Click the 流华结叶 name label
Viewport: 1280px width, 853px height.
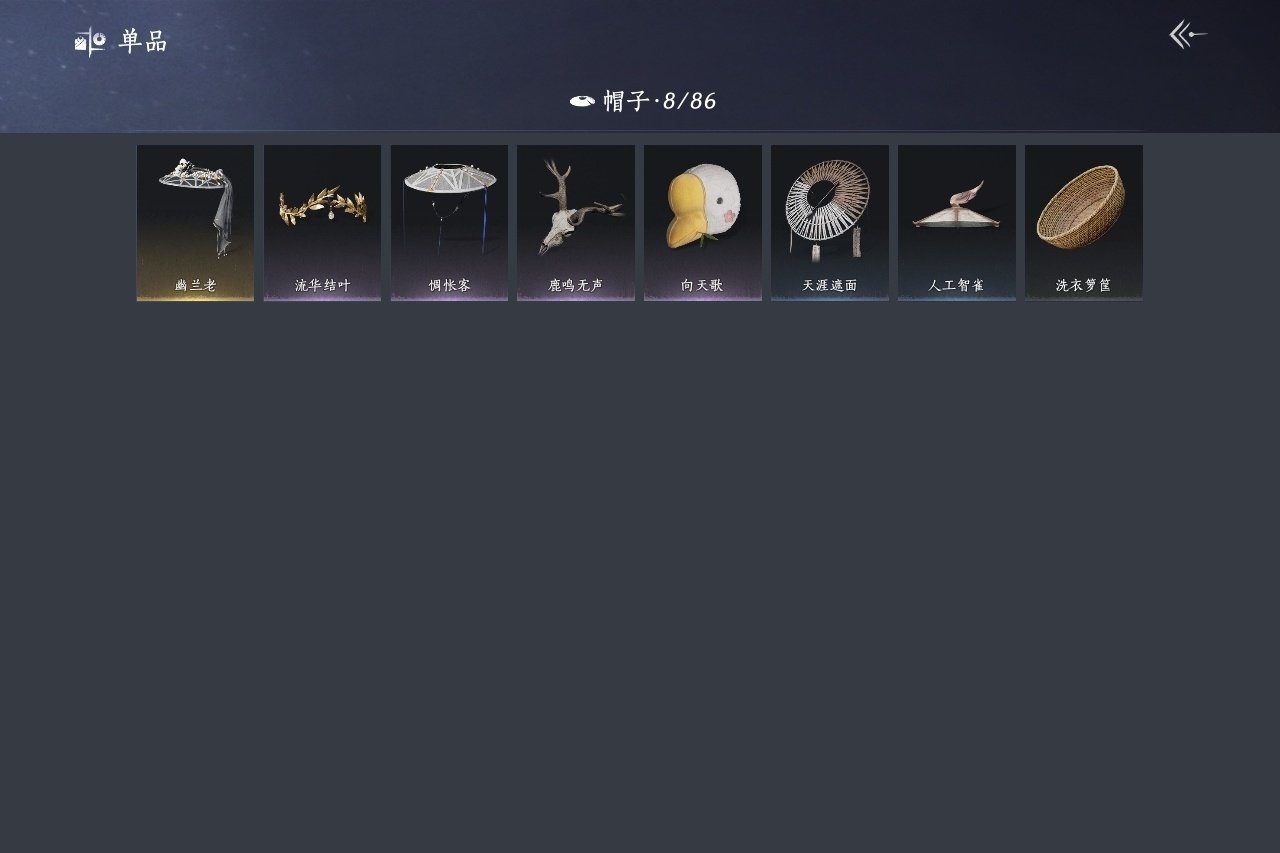tap(322, 285)
